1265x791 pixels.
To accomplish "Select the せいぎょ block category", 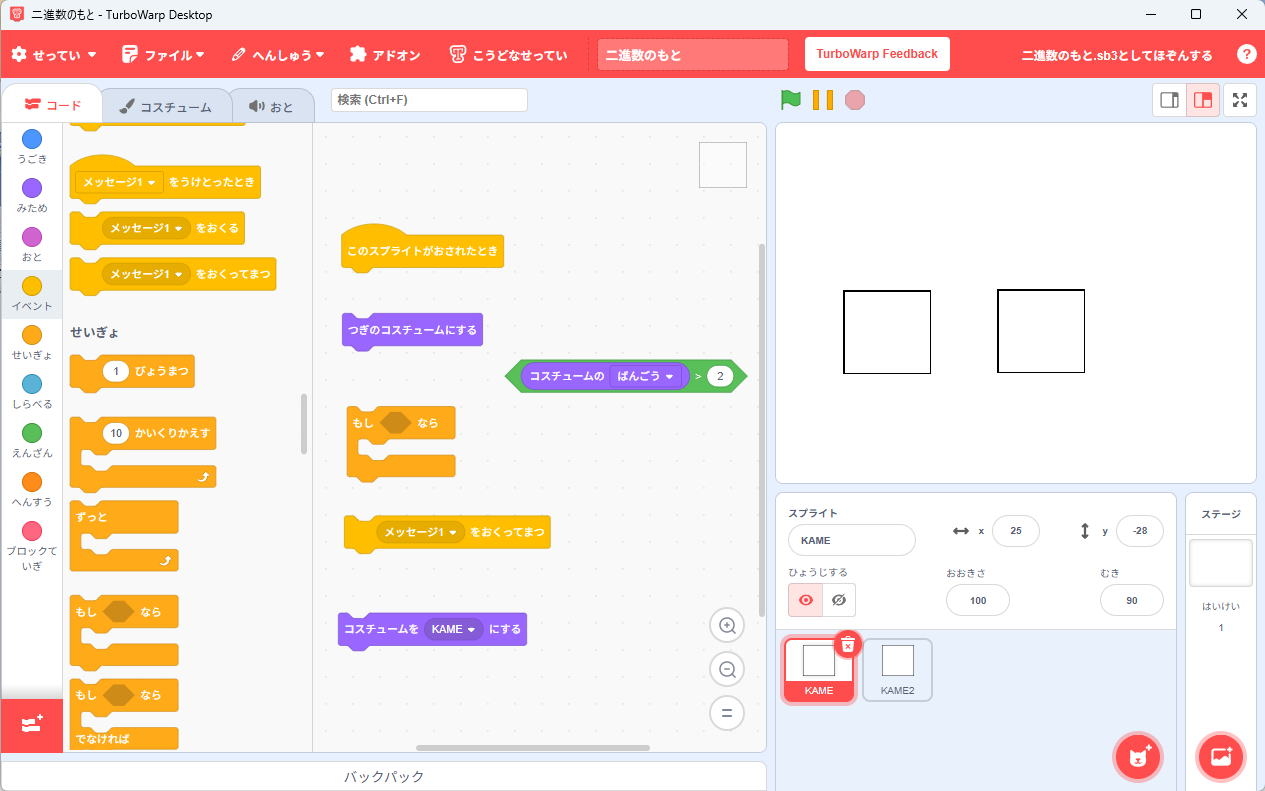I will [32, 343].
